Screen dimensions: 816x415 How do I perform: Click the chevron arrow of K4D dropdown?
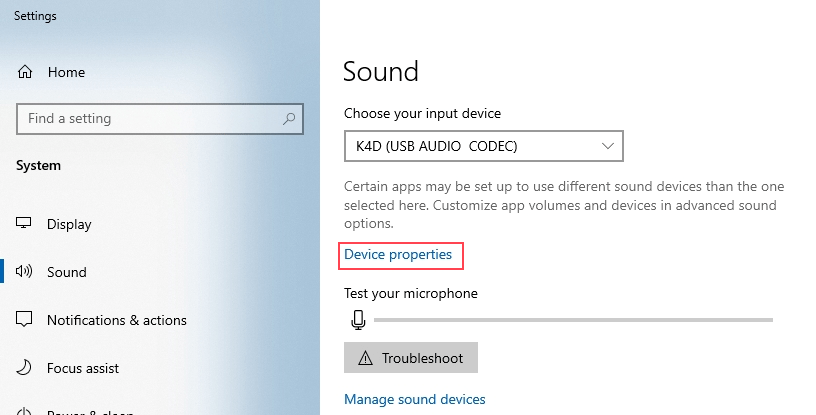[608, 146]
